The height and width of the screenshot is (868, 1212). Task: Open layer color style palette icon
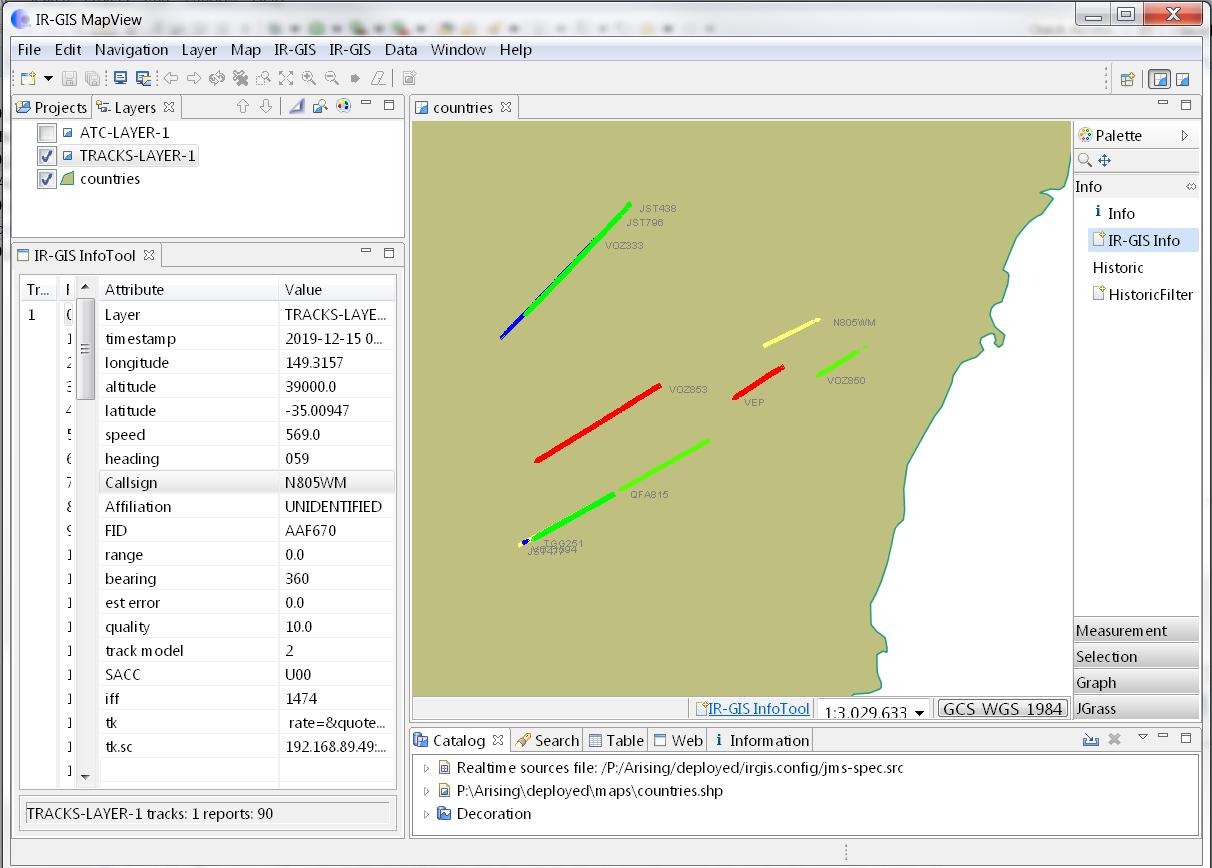point(343,107)
